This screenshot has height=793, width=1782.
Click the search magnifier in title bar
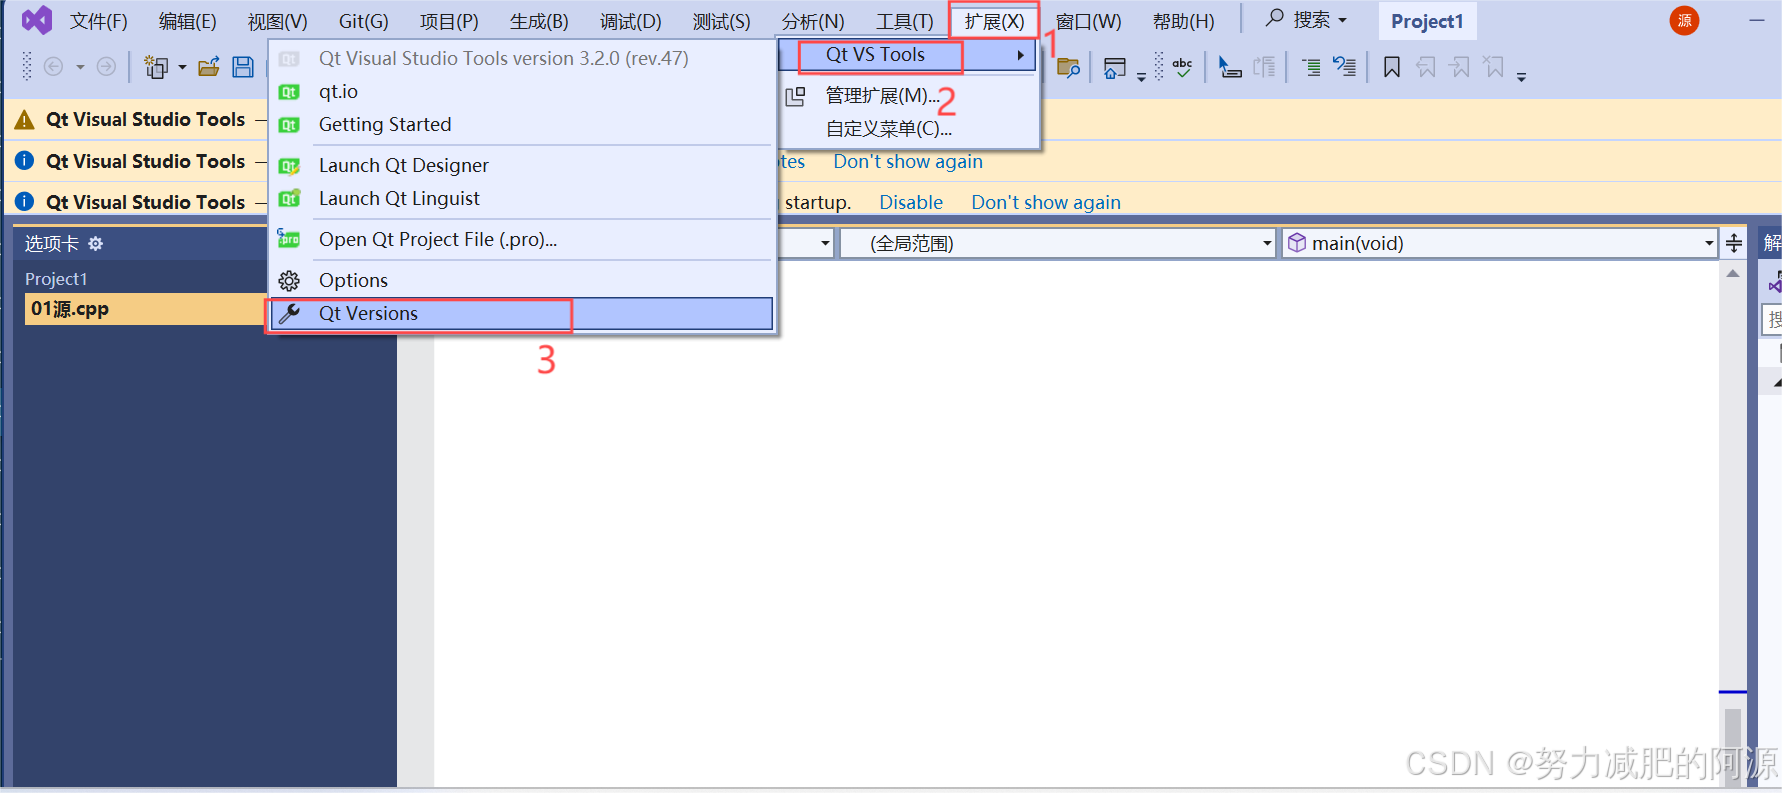[x=1275, y=18]
